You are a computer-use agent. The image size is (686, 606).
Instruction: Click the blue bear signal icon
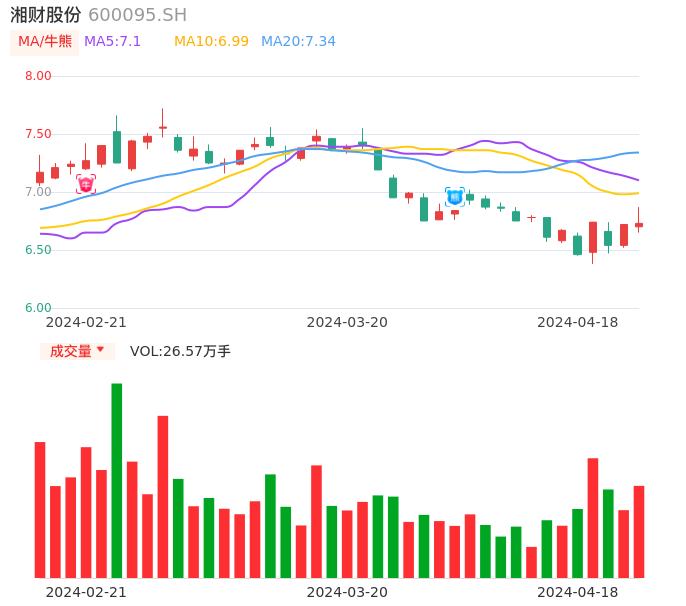coord(455,197)
